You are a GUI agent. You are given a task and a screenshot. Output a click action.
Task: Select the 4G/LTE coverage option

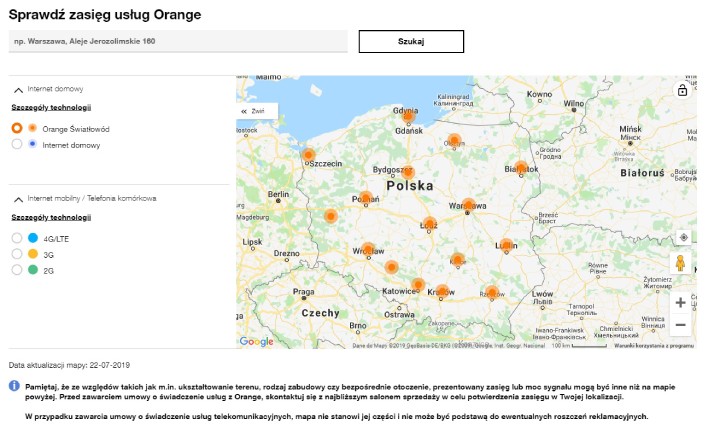point(17,238)
